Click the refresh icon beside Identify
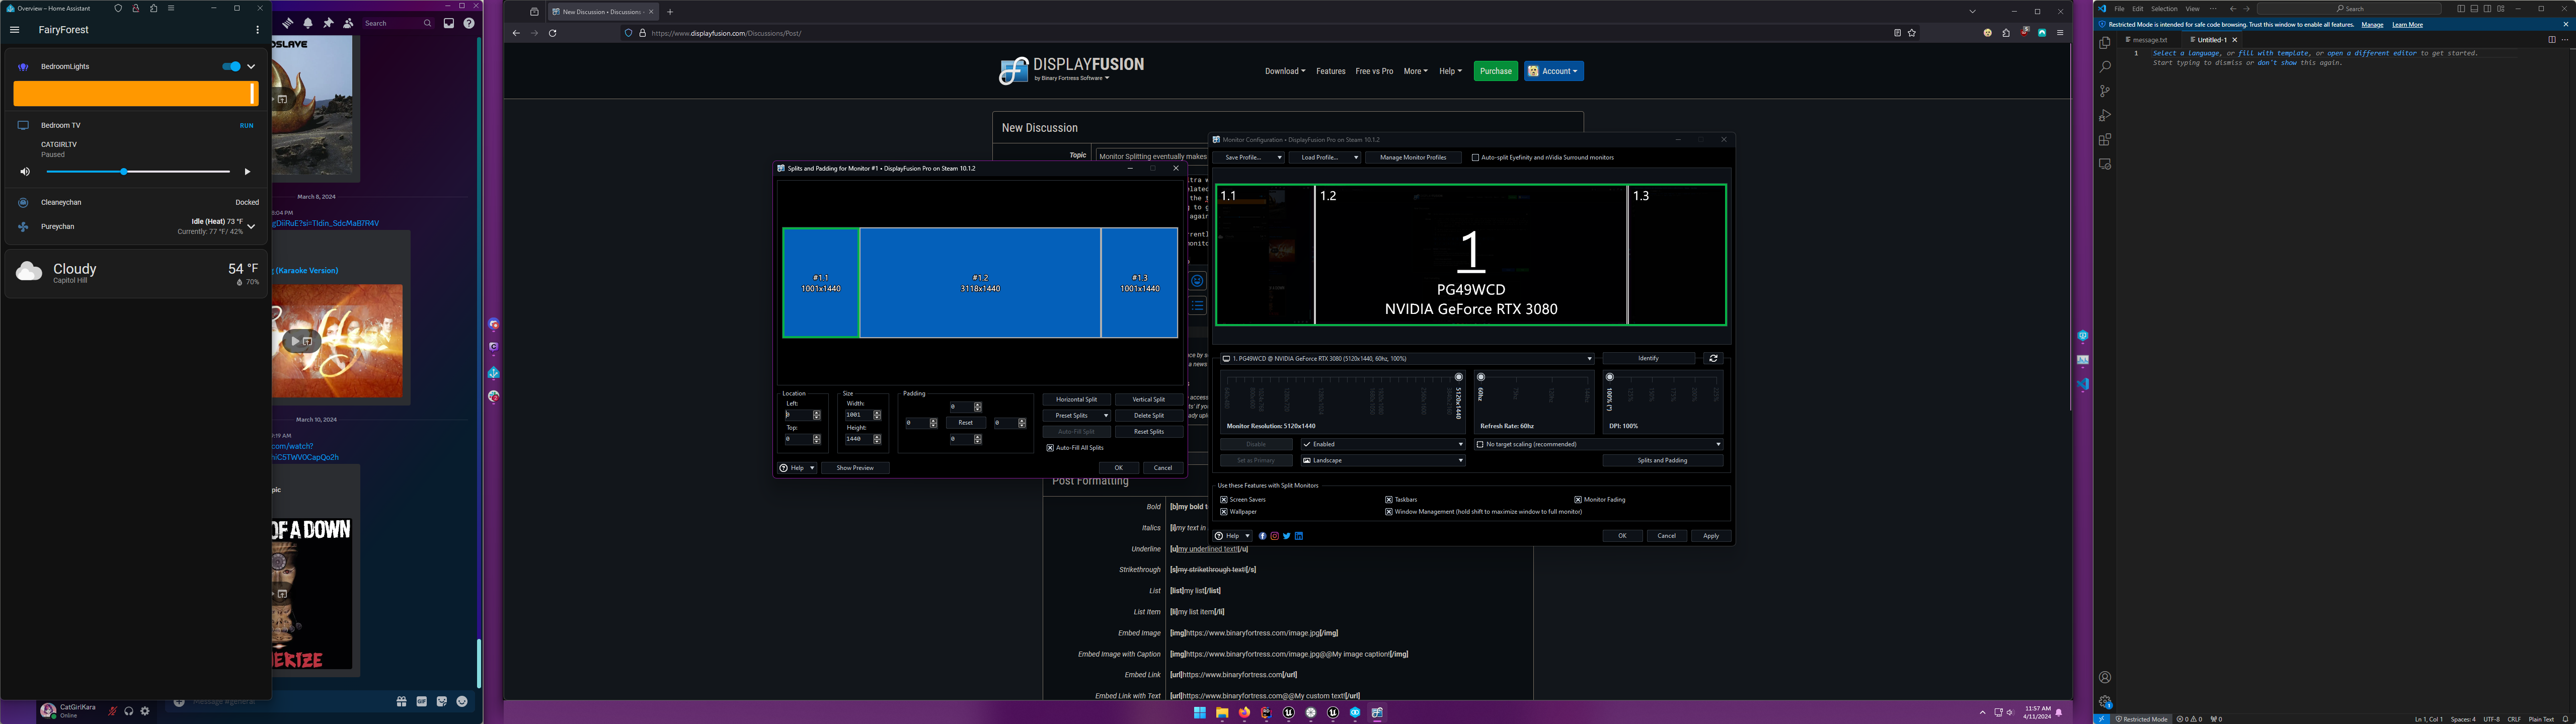 pyautogui.click(x=1713, y=358)
